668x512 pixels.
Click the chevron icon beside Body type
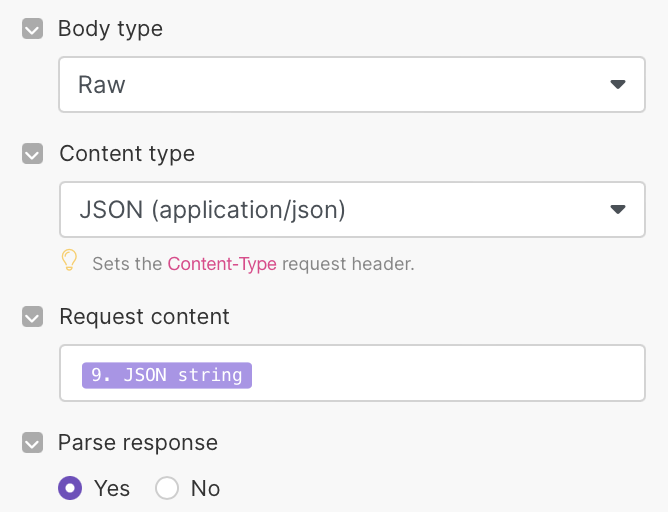point(33,29)
